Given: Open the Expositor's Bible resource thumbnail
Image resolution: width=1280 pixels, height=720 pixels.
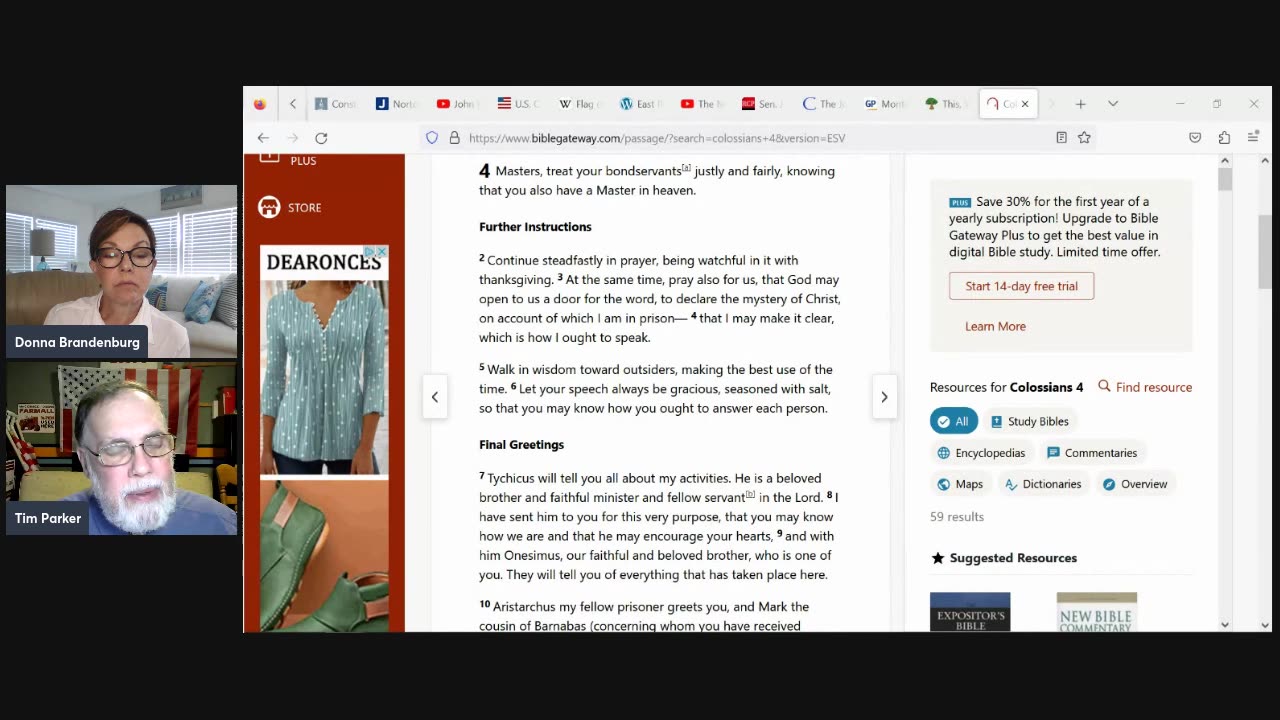Looking at the screenshot, I should coord(970,612).
